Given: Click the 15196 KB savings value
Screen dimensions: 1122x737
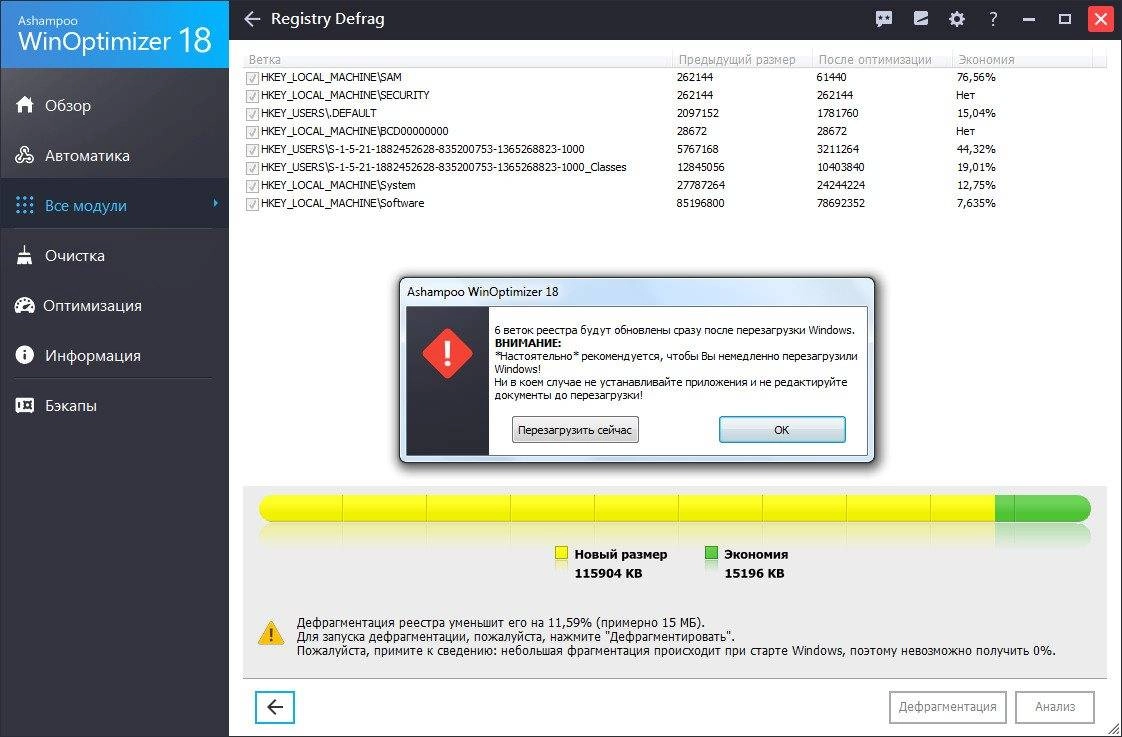Looking at the screenshot, I should point(754,573).
